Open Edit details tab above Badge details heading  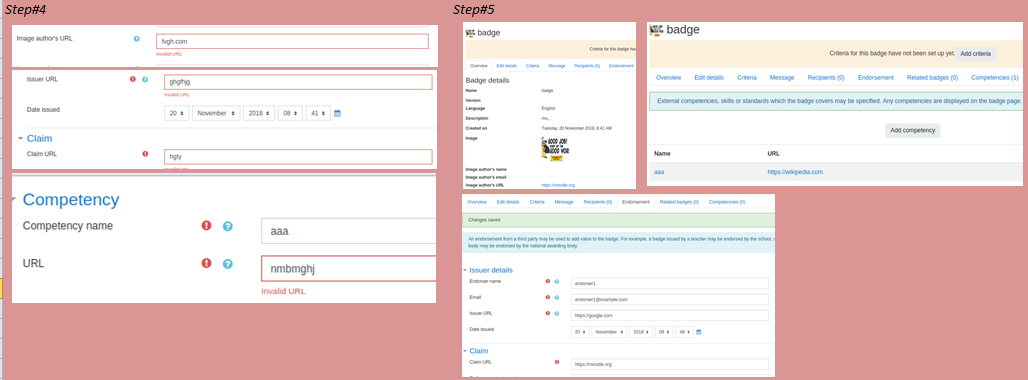[x=507, y=66]
